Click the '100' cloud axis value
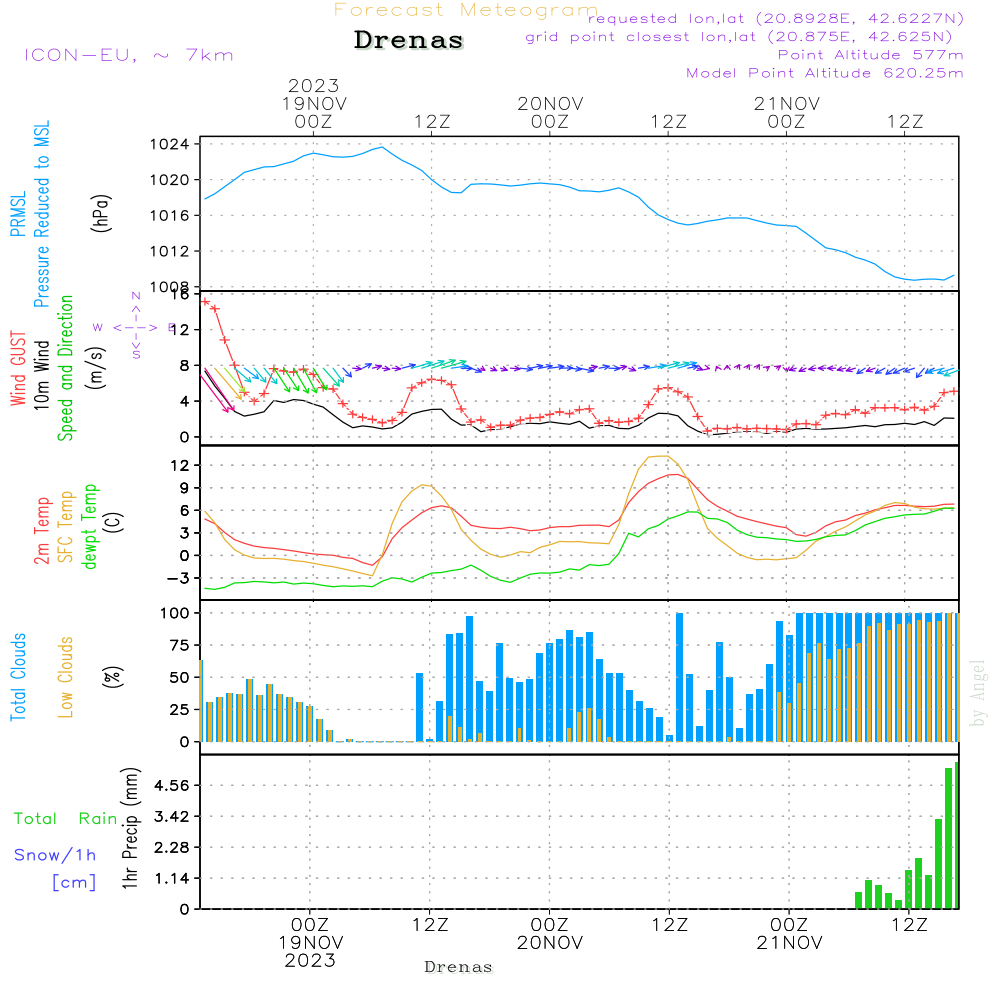The height and width of the screenshot is (1000, 1000). tap(175, 613)
